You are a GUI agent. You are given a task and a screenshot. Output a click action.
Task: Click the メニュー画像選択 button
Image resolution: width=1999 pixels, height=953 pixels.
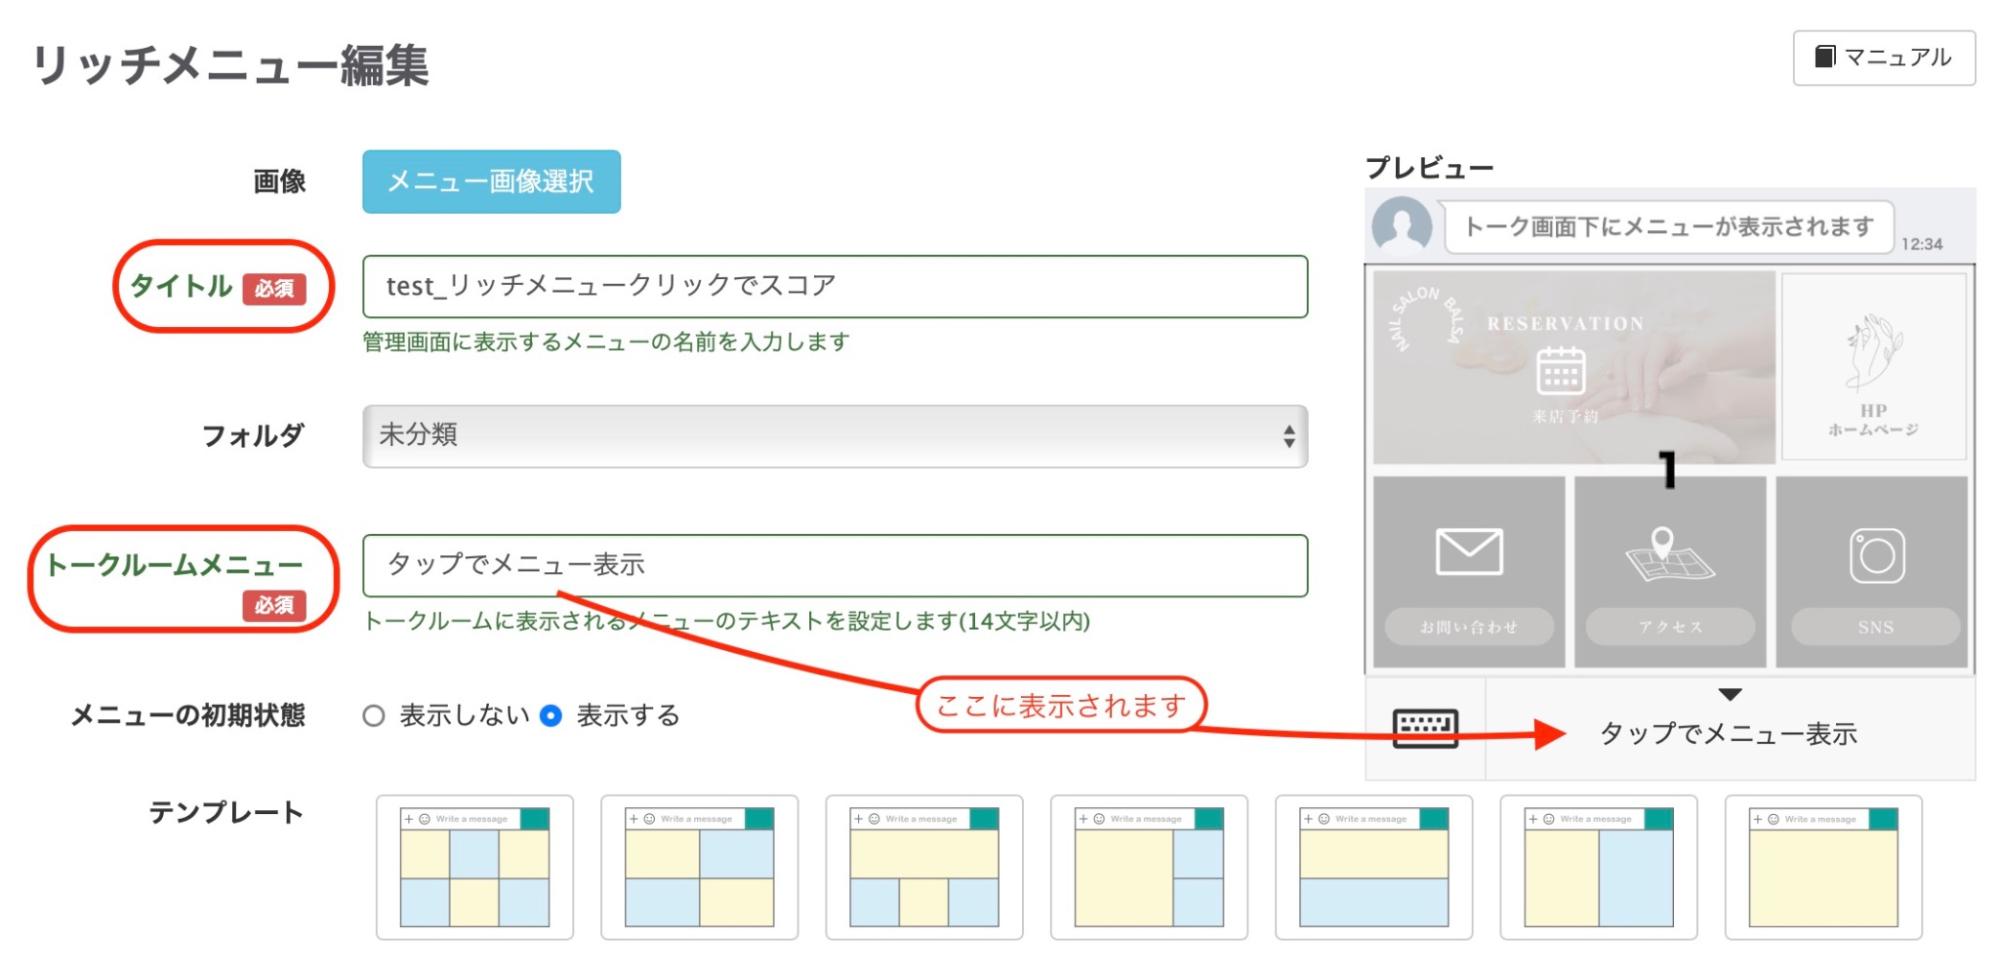tap(490, 181)
